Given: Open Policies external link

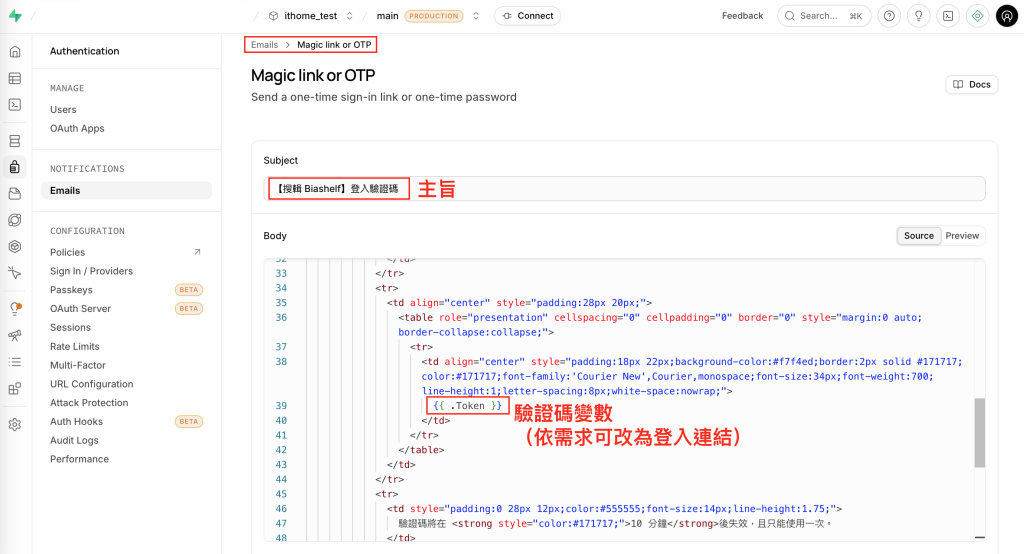Looking at the screenshot, I should click(127, 252).
